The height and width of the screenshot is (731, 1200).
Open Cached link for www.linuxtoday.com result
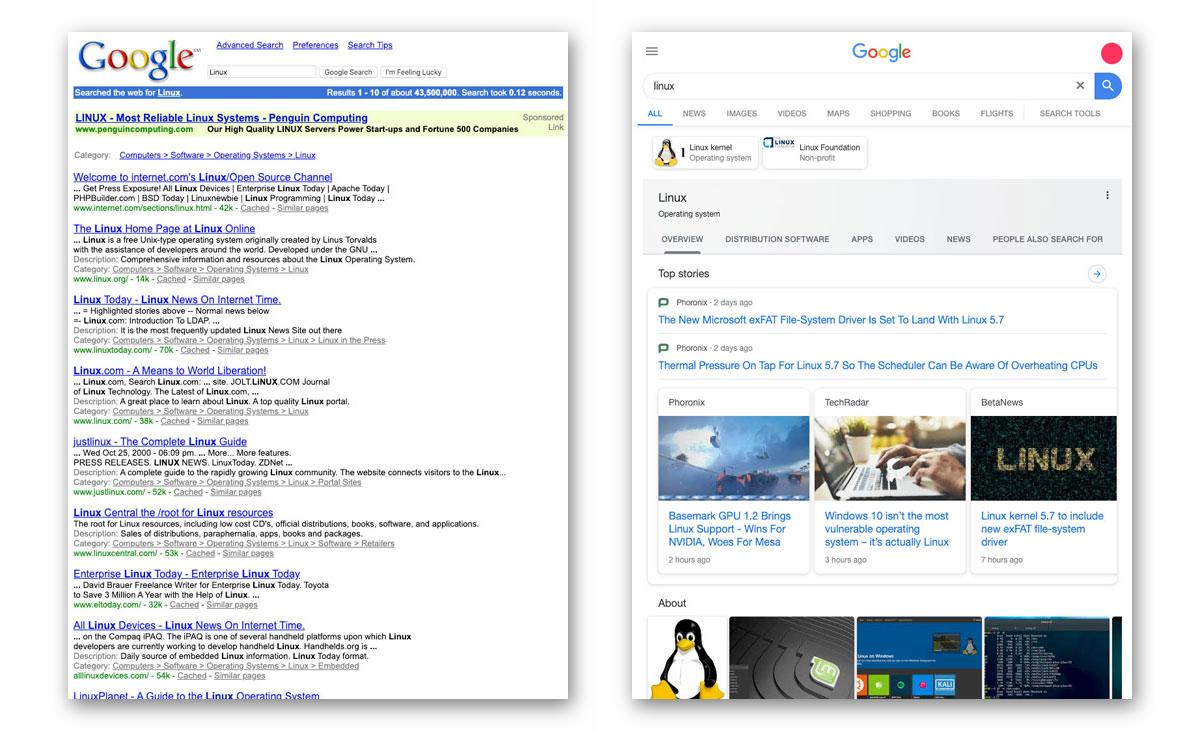point(195,350)
